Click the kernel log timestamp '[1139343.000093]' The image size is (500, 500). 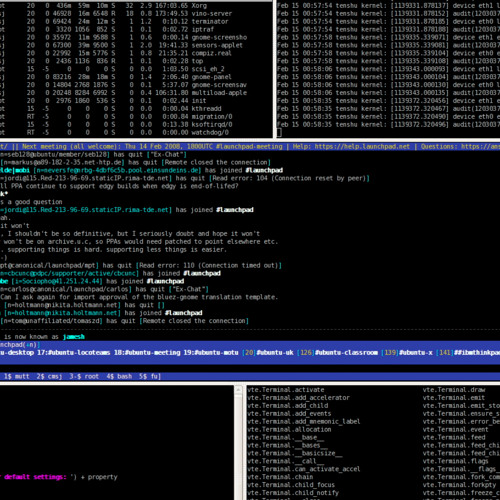pos(419,69)
